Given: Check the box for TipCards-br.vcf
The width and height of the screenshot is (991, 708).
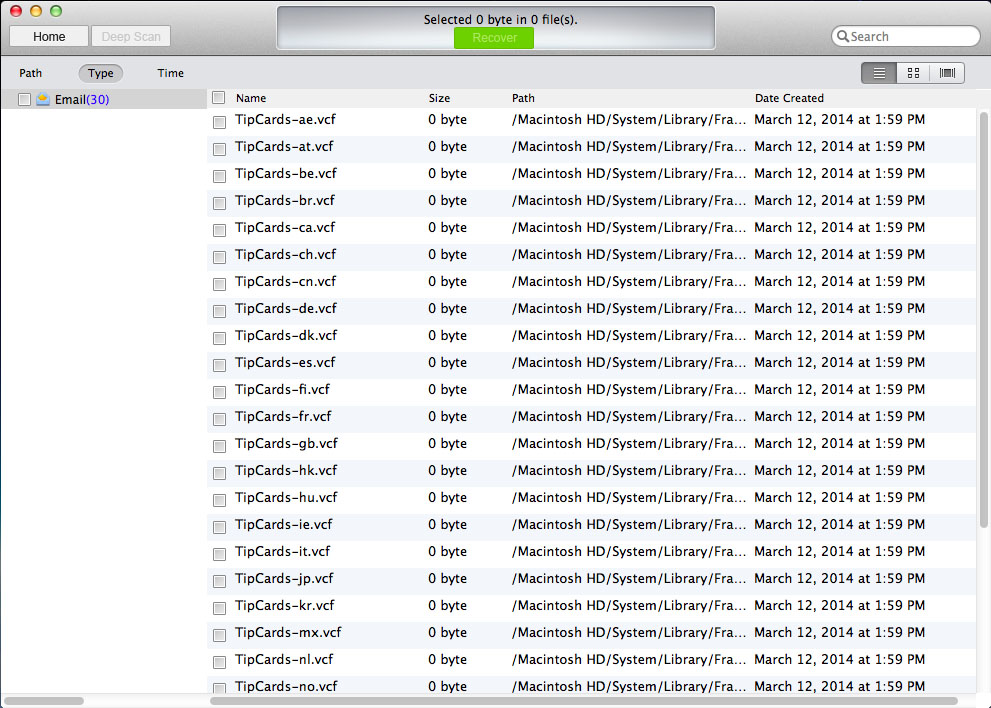Looking at the screenshot, I should (x=219, y=203).
